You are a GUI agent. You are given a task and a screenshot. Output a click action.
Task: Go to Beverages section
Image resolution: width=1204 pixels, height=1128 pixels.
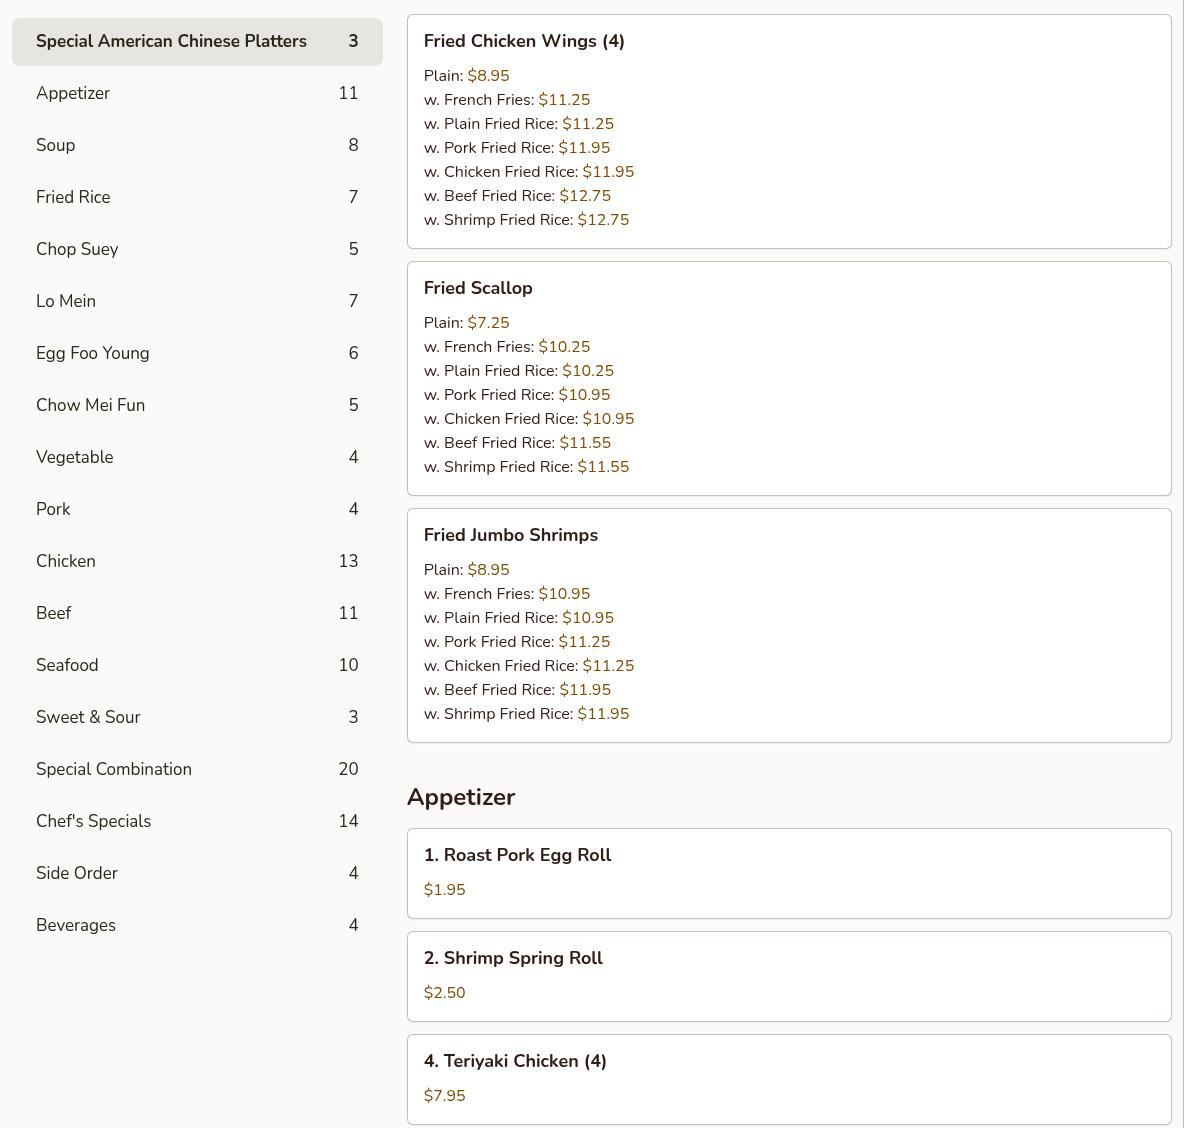[x=197, y=925]
